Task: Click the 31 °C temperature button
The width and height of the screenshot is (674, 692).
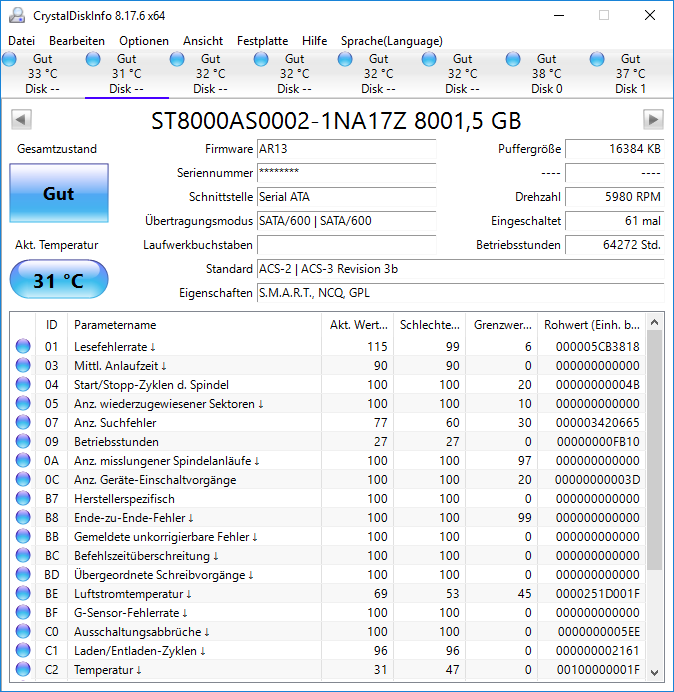Action: [x=59, y=280]
